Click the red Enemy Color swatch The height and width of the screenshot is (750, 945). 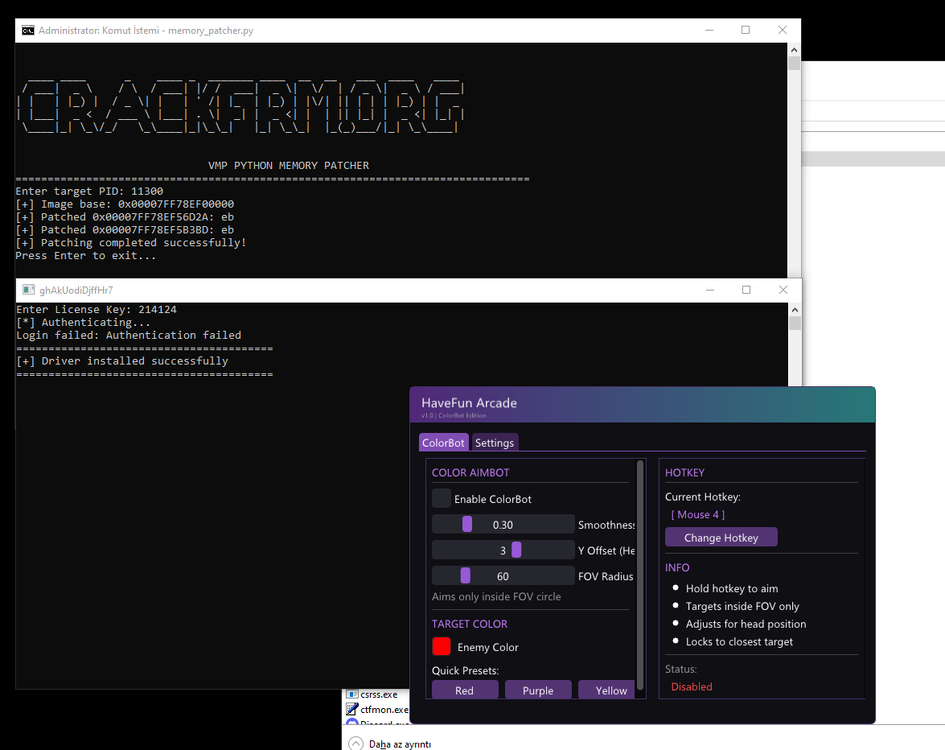(x=441, y=647)
